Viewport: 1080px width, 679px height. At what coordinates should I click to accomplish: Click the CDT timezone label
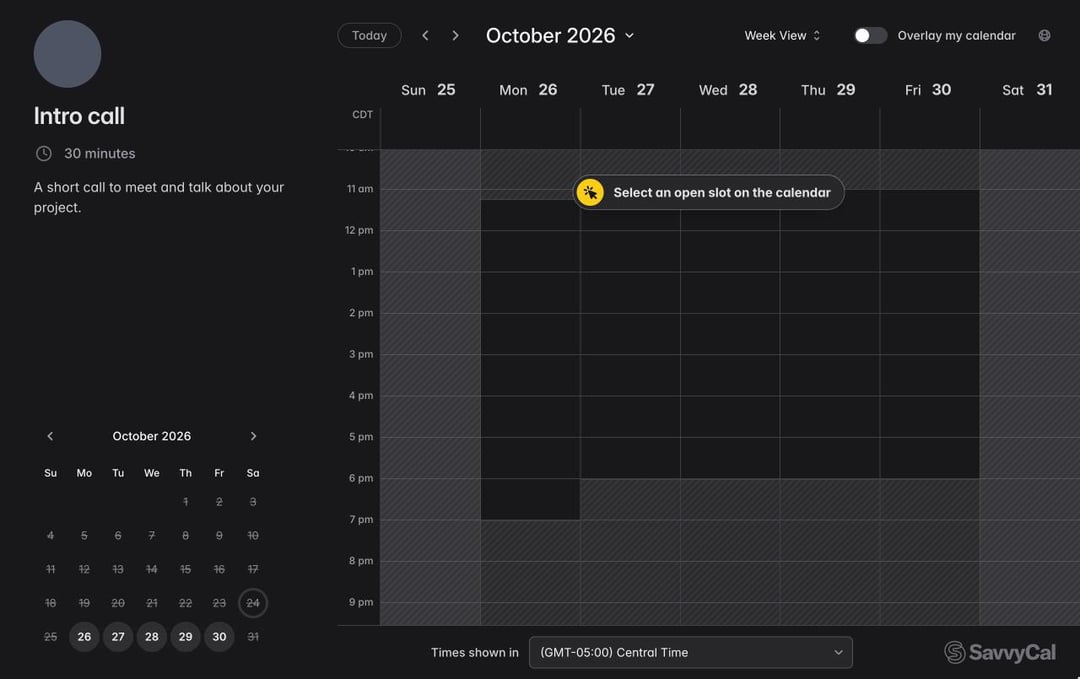click(x=362, y=114)
